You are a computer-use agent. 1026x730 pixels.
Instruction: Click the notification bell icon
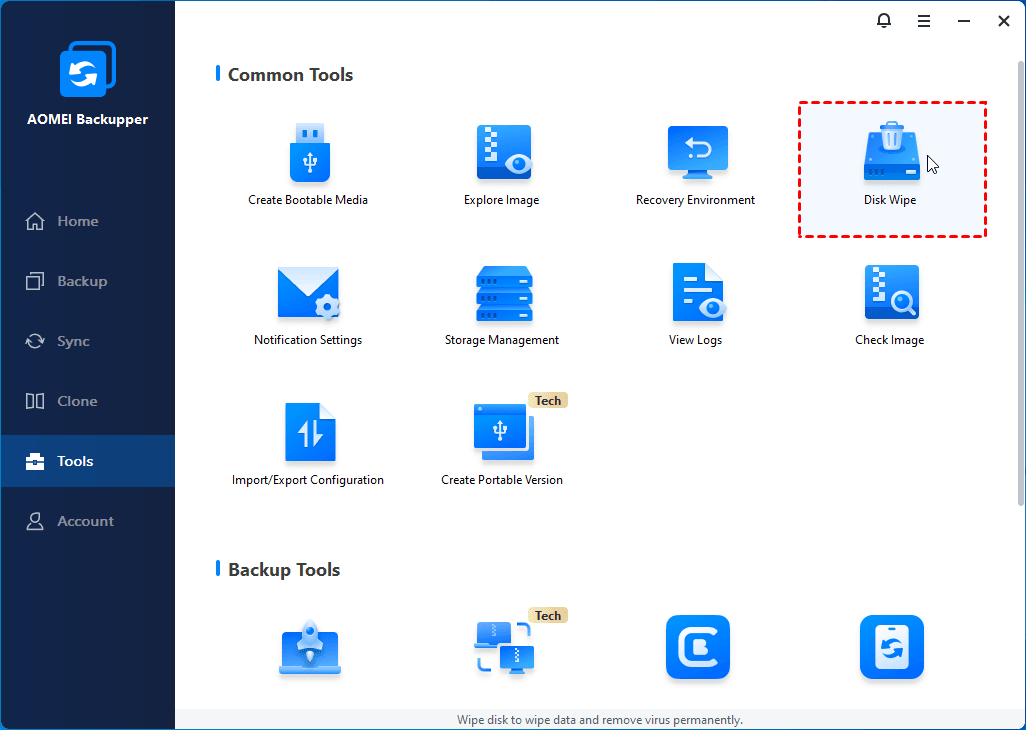coord(883,21)
